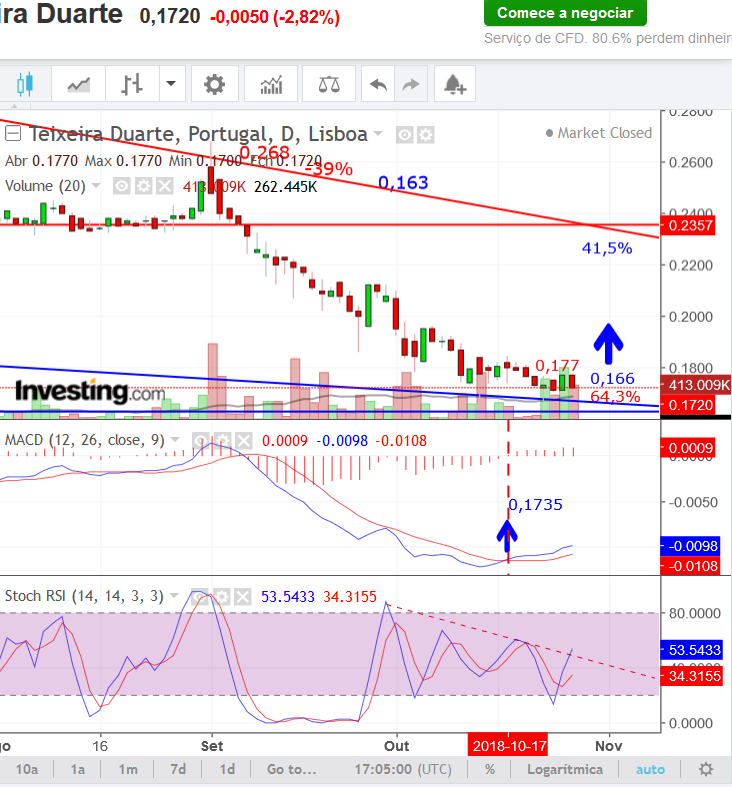Undo last chart action
732x787 pixels.
[x=378, y=84]
